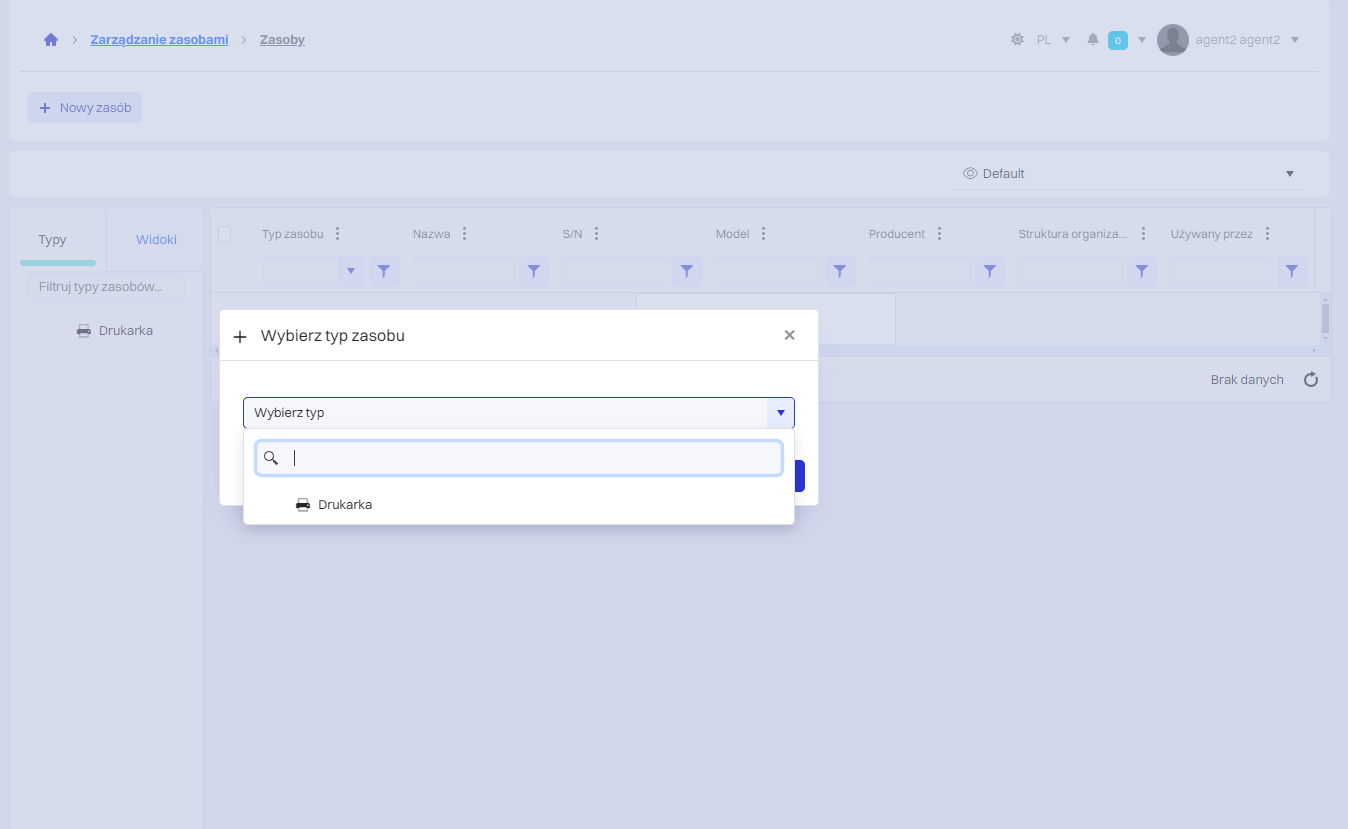Open the notifications bell
Screen dimensions: 1348x829
1093,40
